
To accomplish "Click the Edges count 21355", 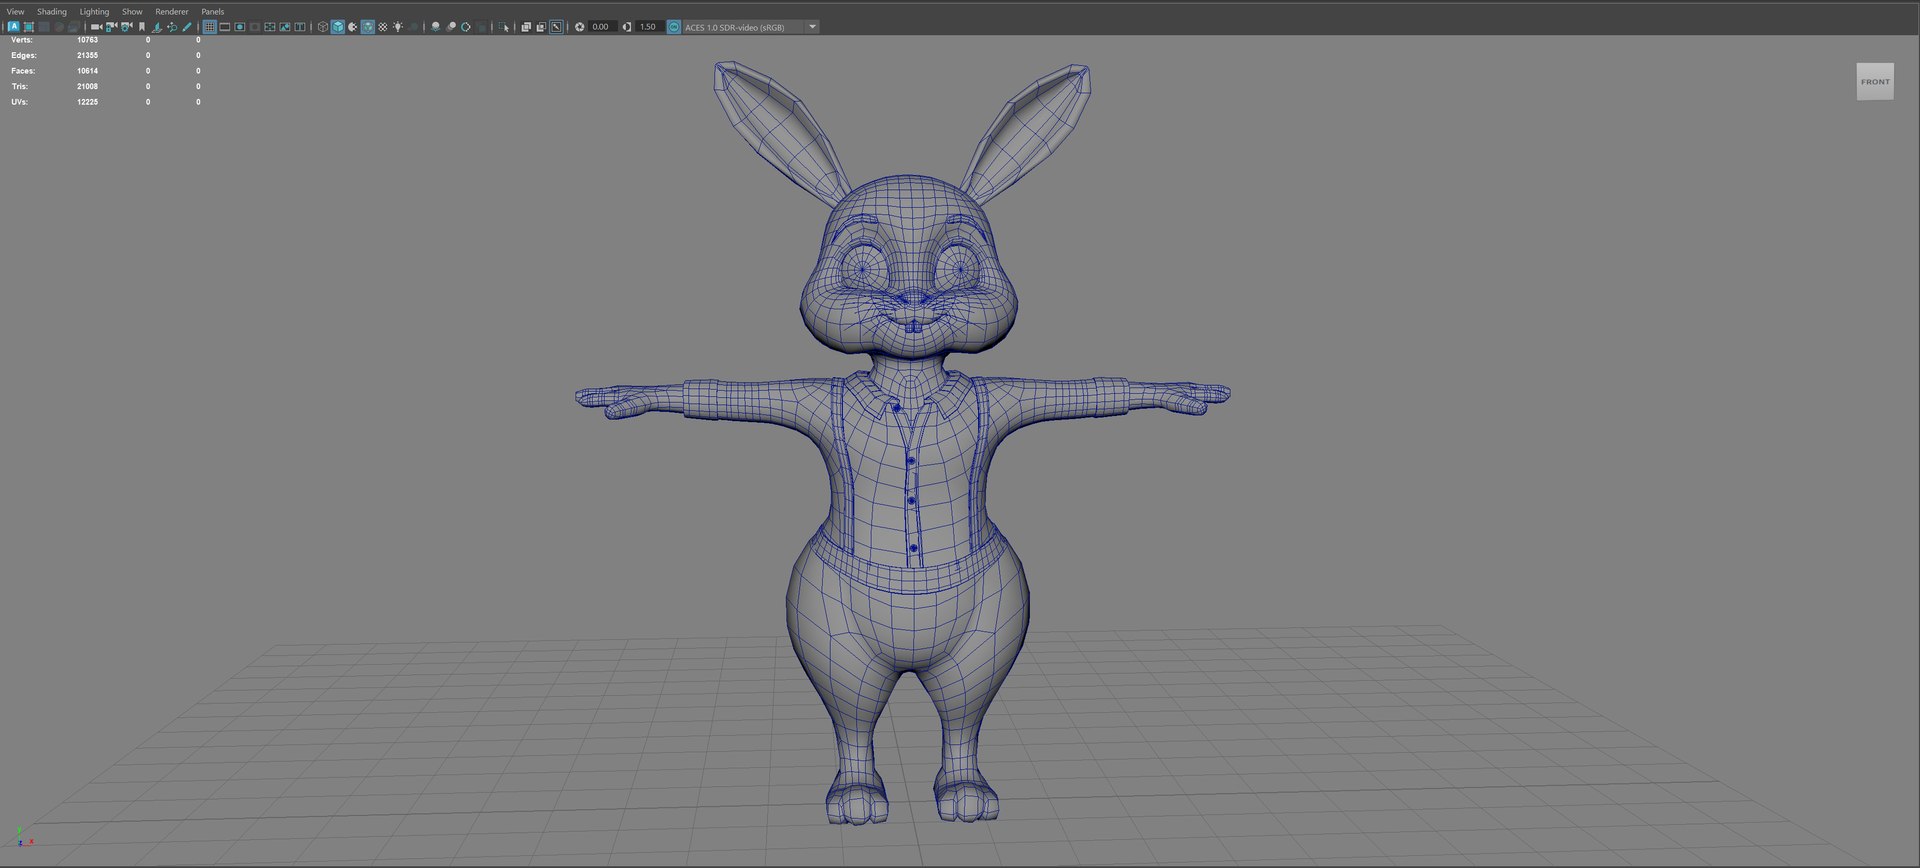I will pyautogui.click(x=88, y=55).
